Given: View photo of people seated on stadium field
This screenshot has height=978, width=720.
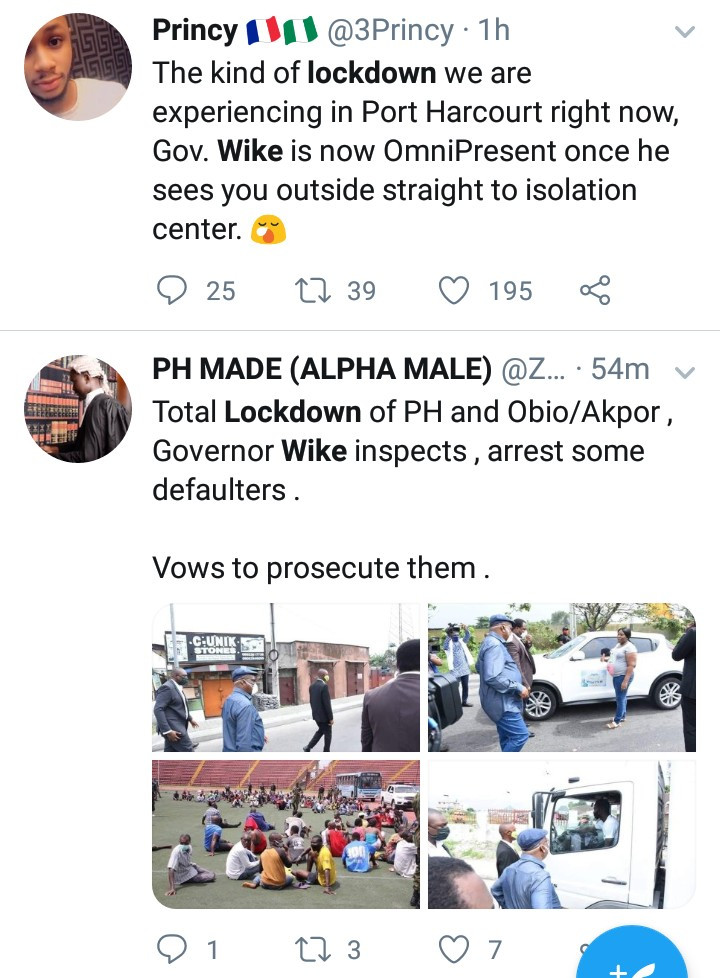Looking at the screenshot, I should [x=286, y=834].
